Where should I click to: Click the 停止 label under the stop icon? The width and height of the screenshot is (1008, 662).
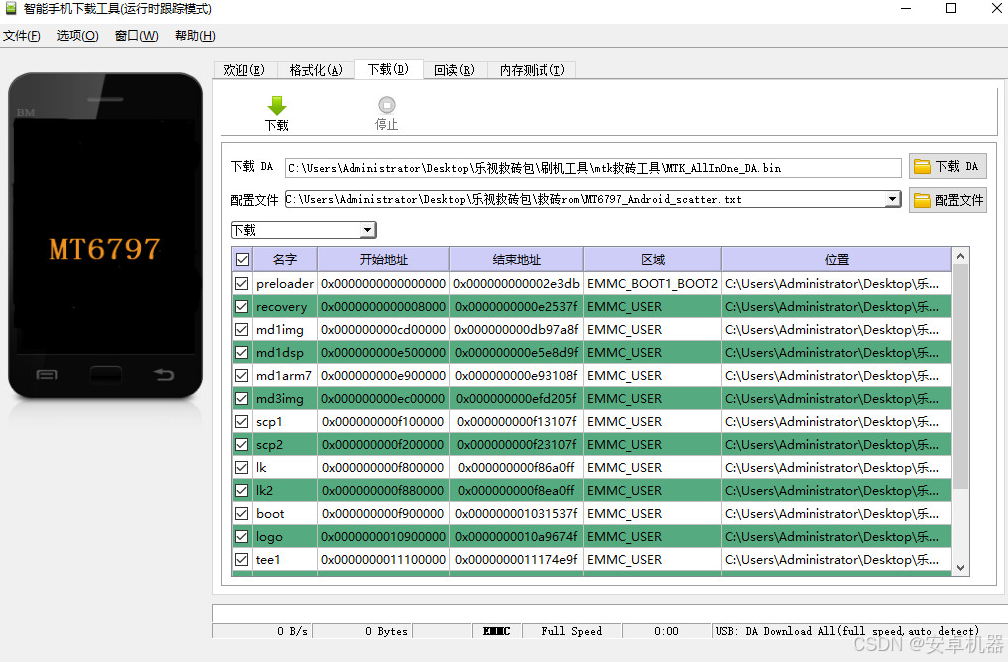click(x=386, y=125)
